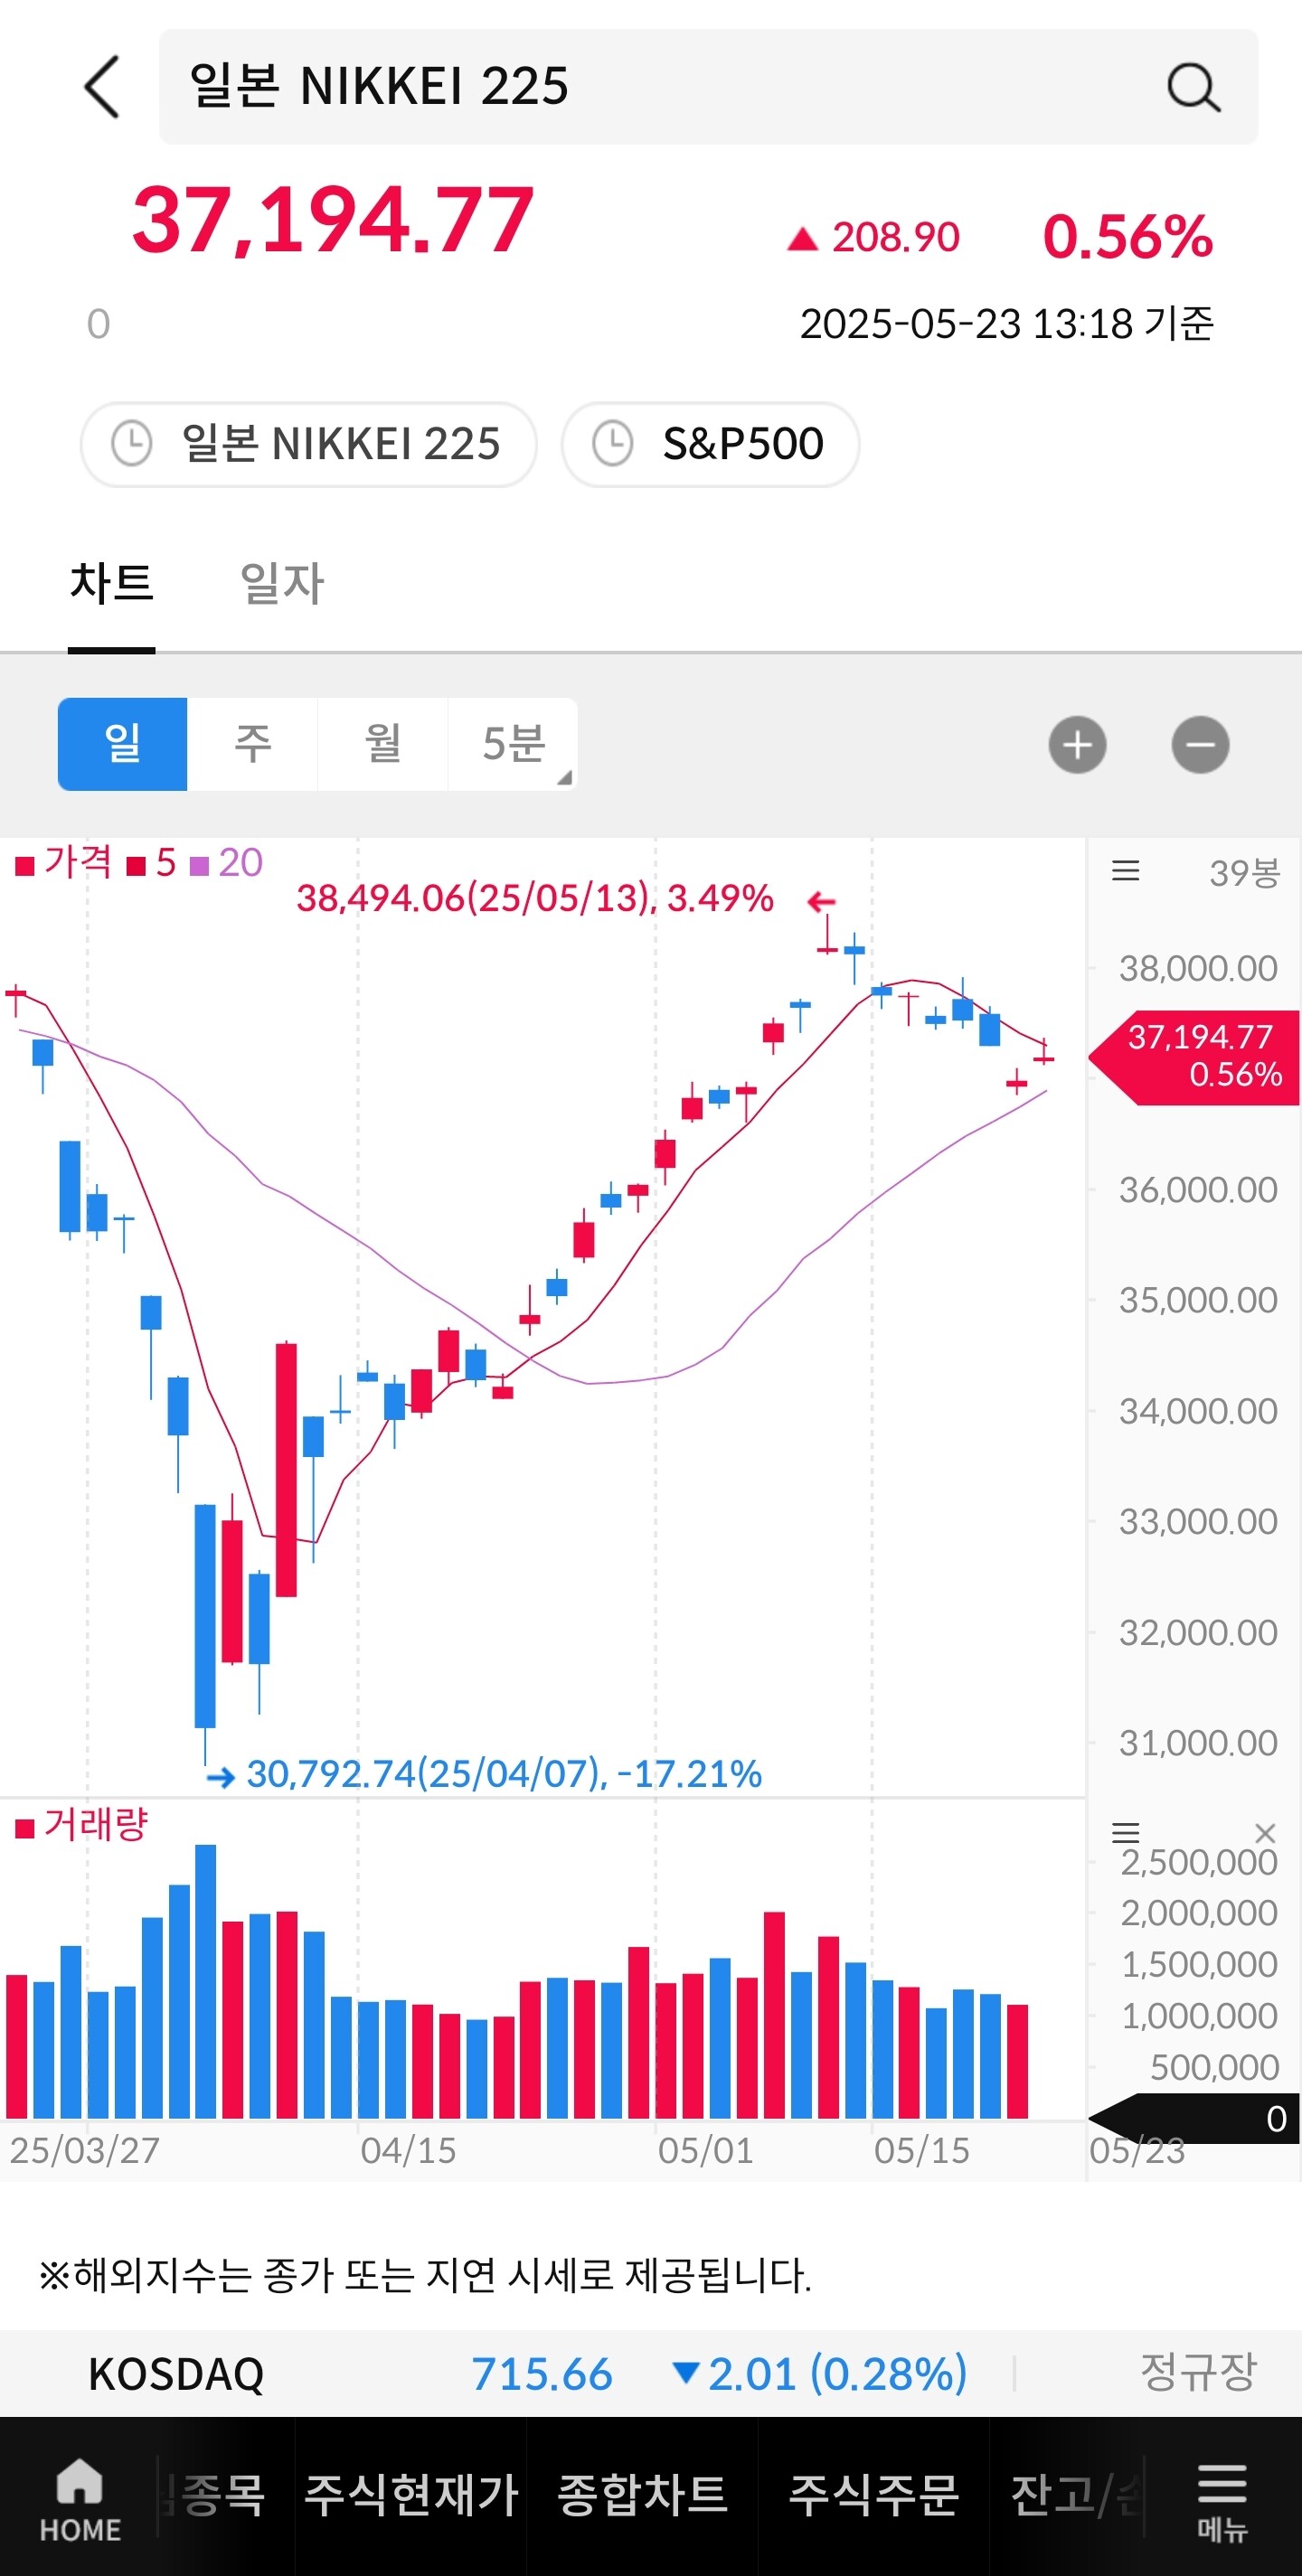The width and height of the screenshot is (1302, 2576).
Task: Open price chart settings hamburger icon
Action: tap(1125, 871)
